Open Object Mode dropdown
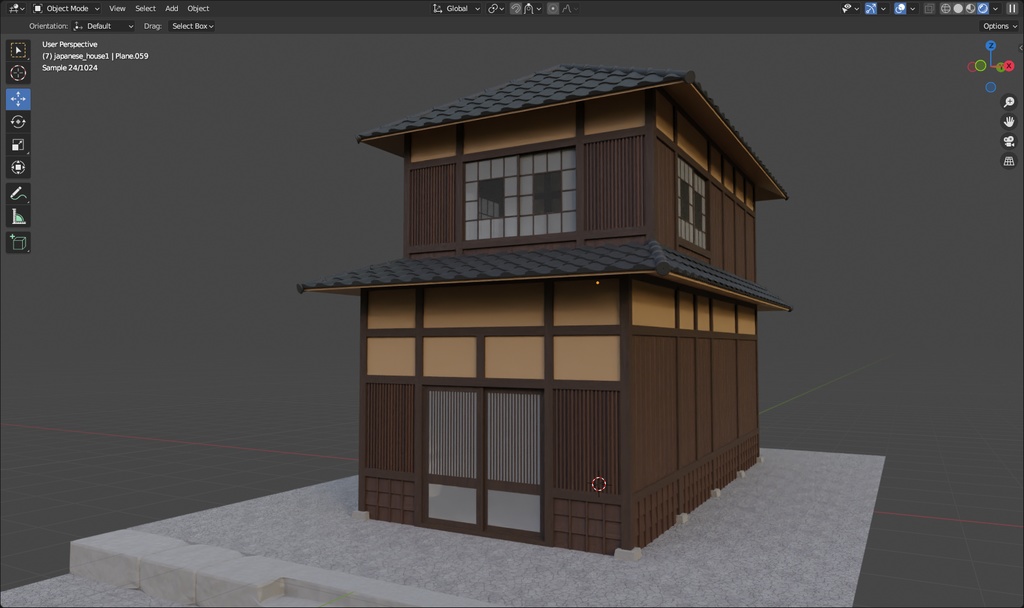 [x=67, y=8]
